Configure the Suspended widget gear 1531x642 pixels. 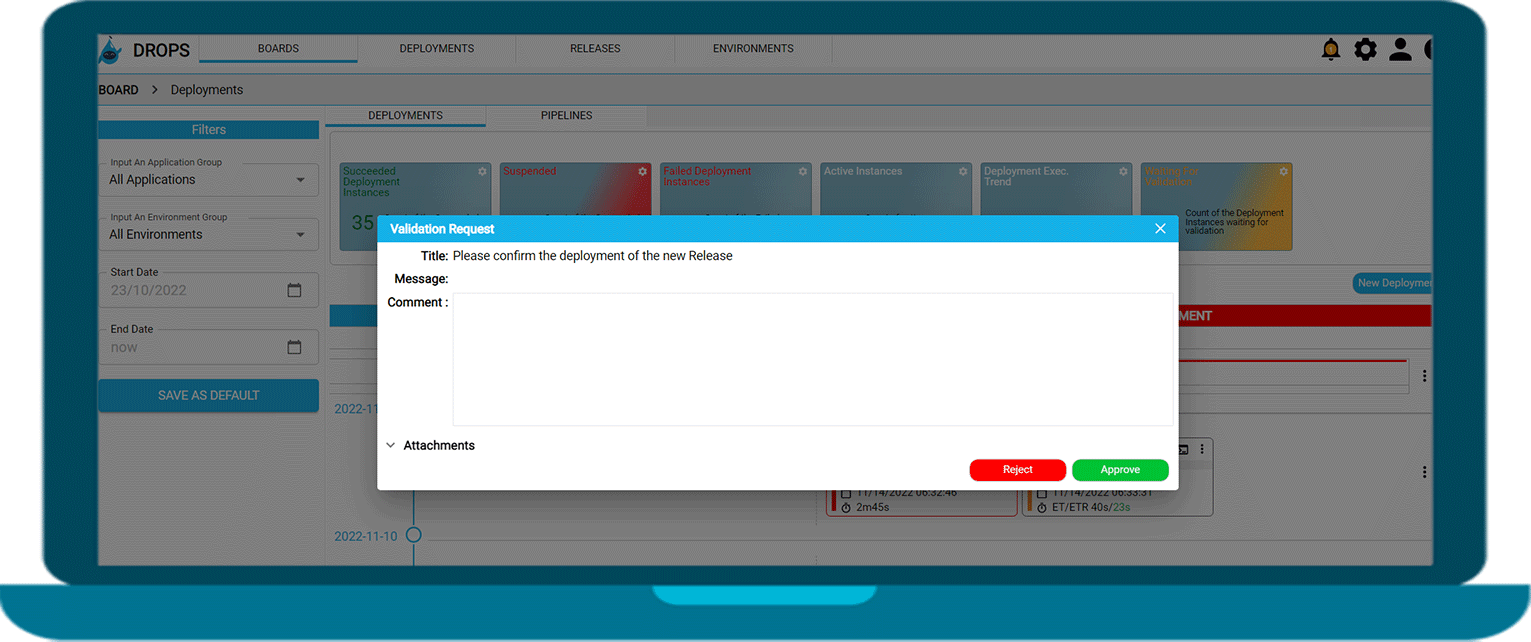(x=642, y=172)
